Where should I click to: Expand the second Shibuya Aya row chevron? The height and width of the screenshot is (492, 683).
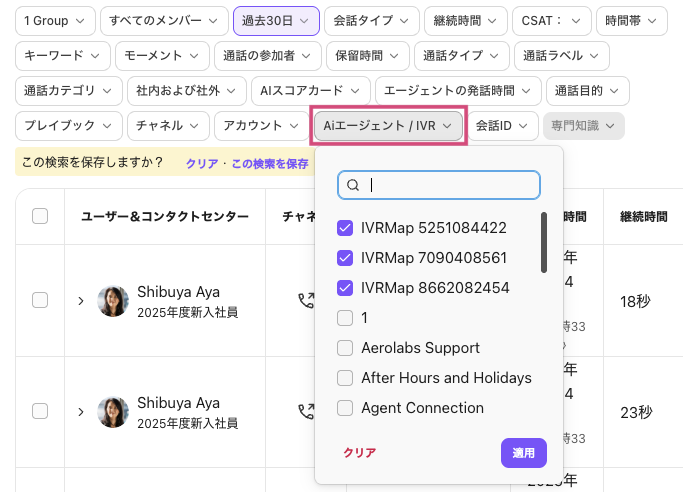point(81,412)
